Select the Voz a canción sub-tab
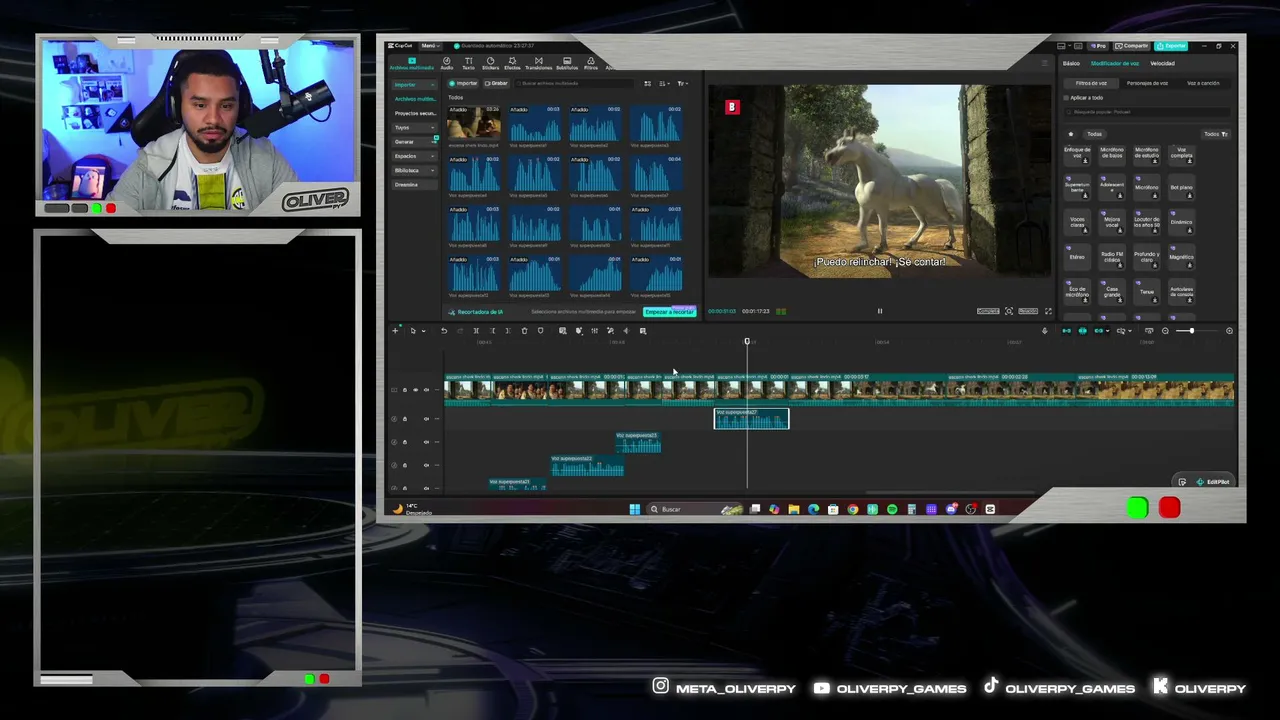Image resolution: width=1280 pixels, height=720 pixels. [x=1203, y=83]
